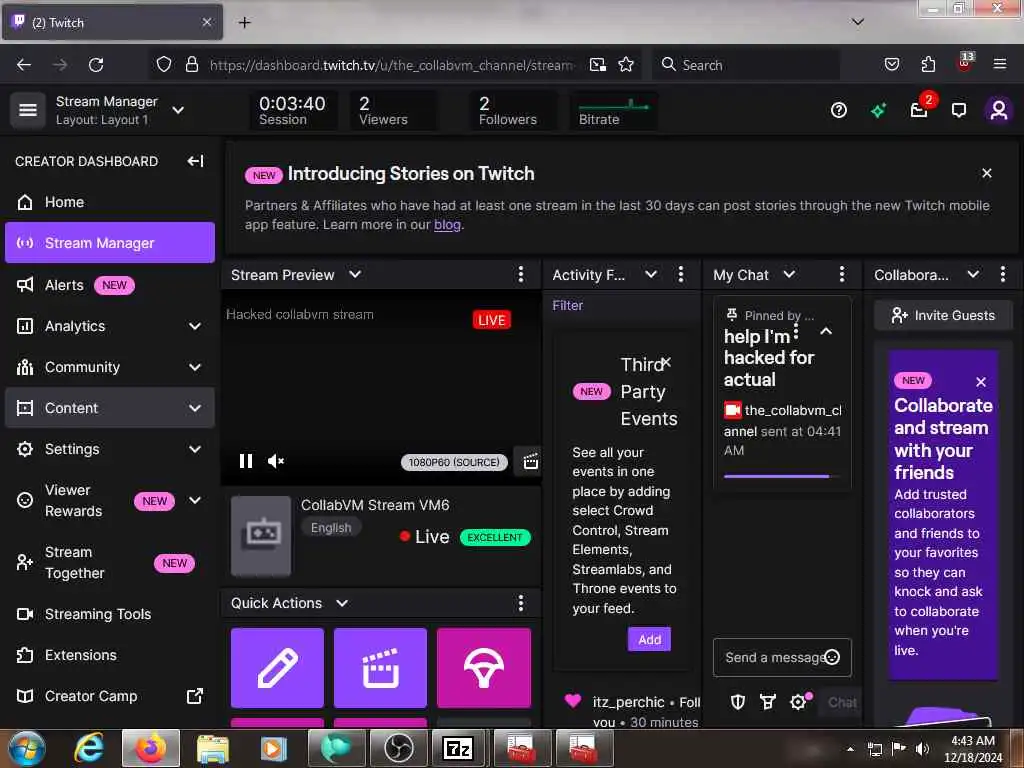
Task: Click the Chat send button
Action: [840, 703]
